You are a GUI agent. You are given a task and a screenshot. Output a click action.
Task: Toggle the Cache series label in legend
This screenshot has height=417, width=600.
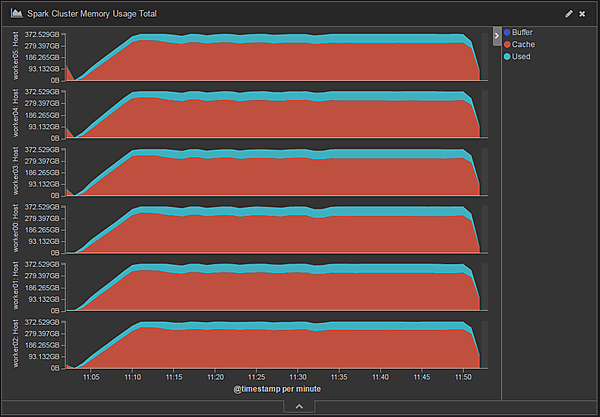(x=522, y=45)
